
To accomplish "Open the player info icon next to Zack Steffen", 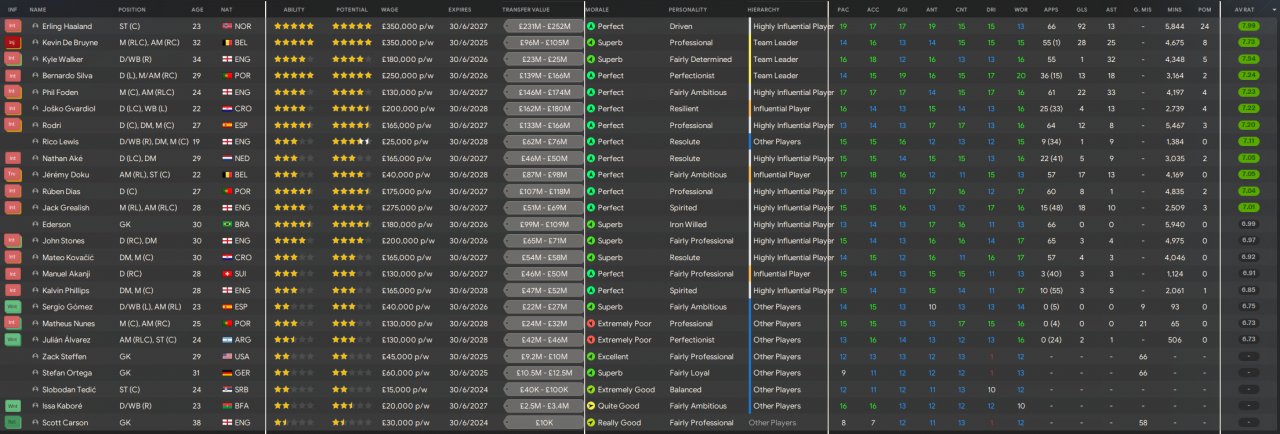I will coord(36,356).
